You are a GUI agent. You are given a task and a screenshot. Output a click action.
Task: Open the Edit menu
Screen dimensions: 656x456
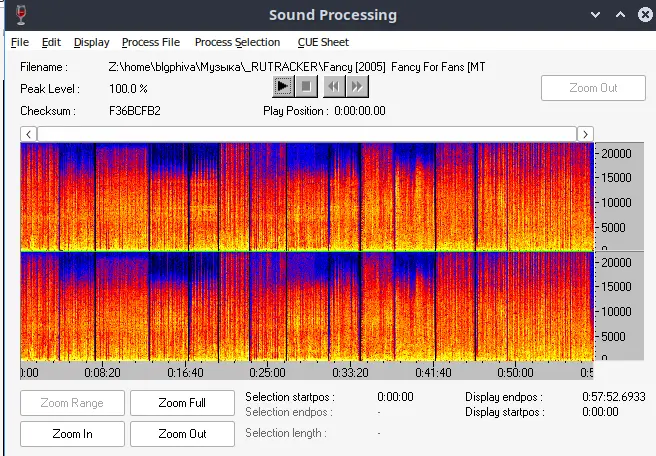click(51, 42)
